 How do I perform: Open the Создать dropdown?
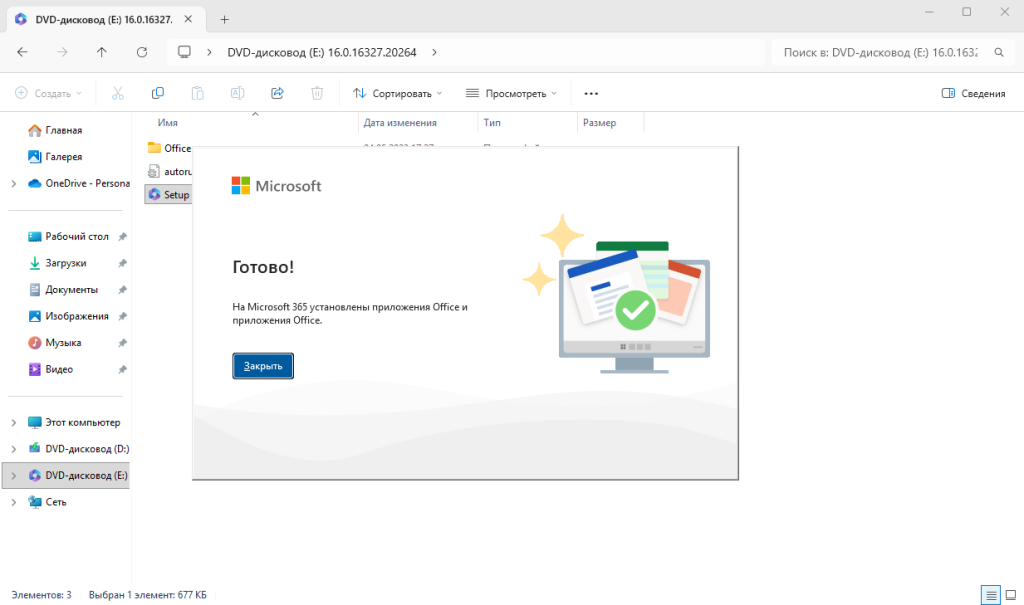[49, 93]
